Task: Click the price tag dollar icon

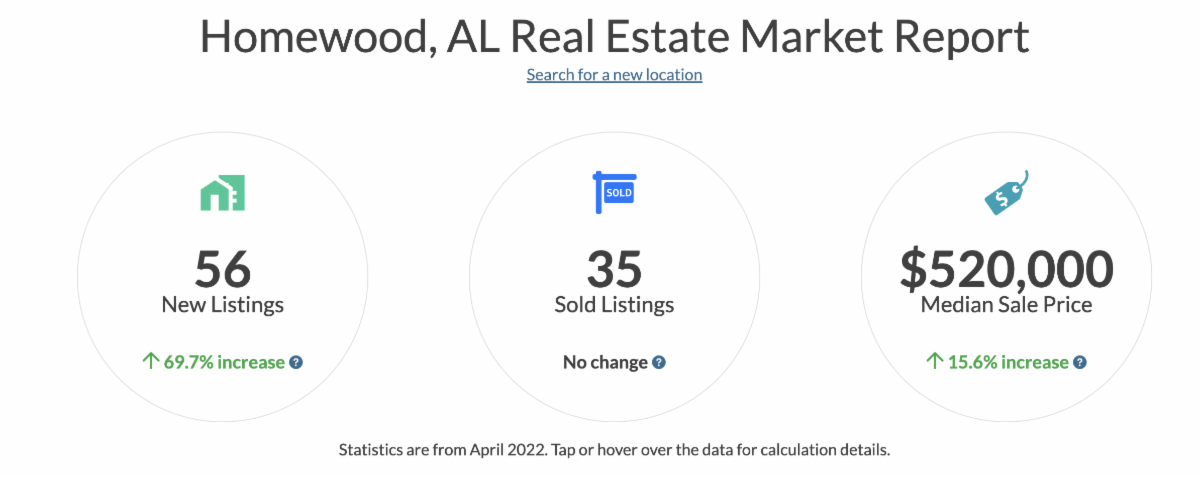Action: [x=1005, y=192]
